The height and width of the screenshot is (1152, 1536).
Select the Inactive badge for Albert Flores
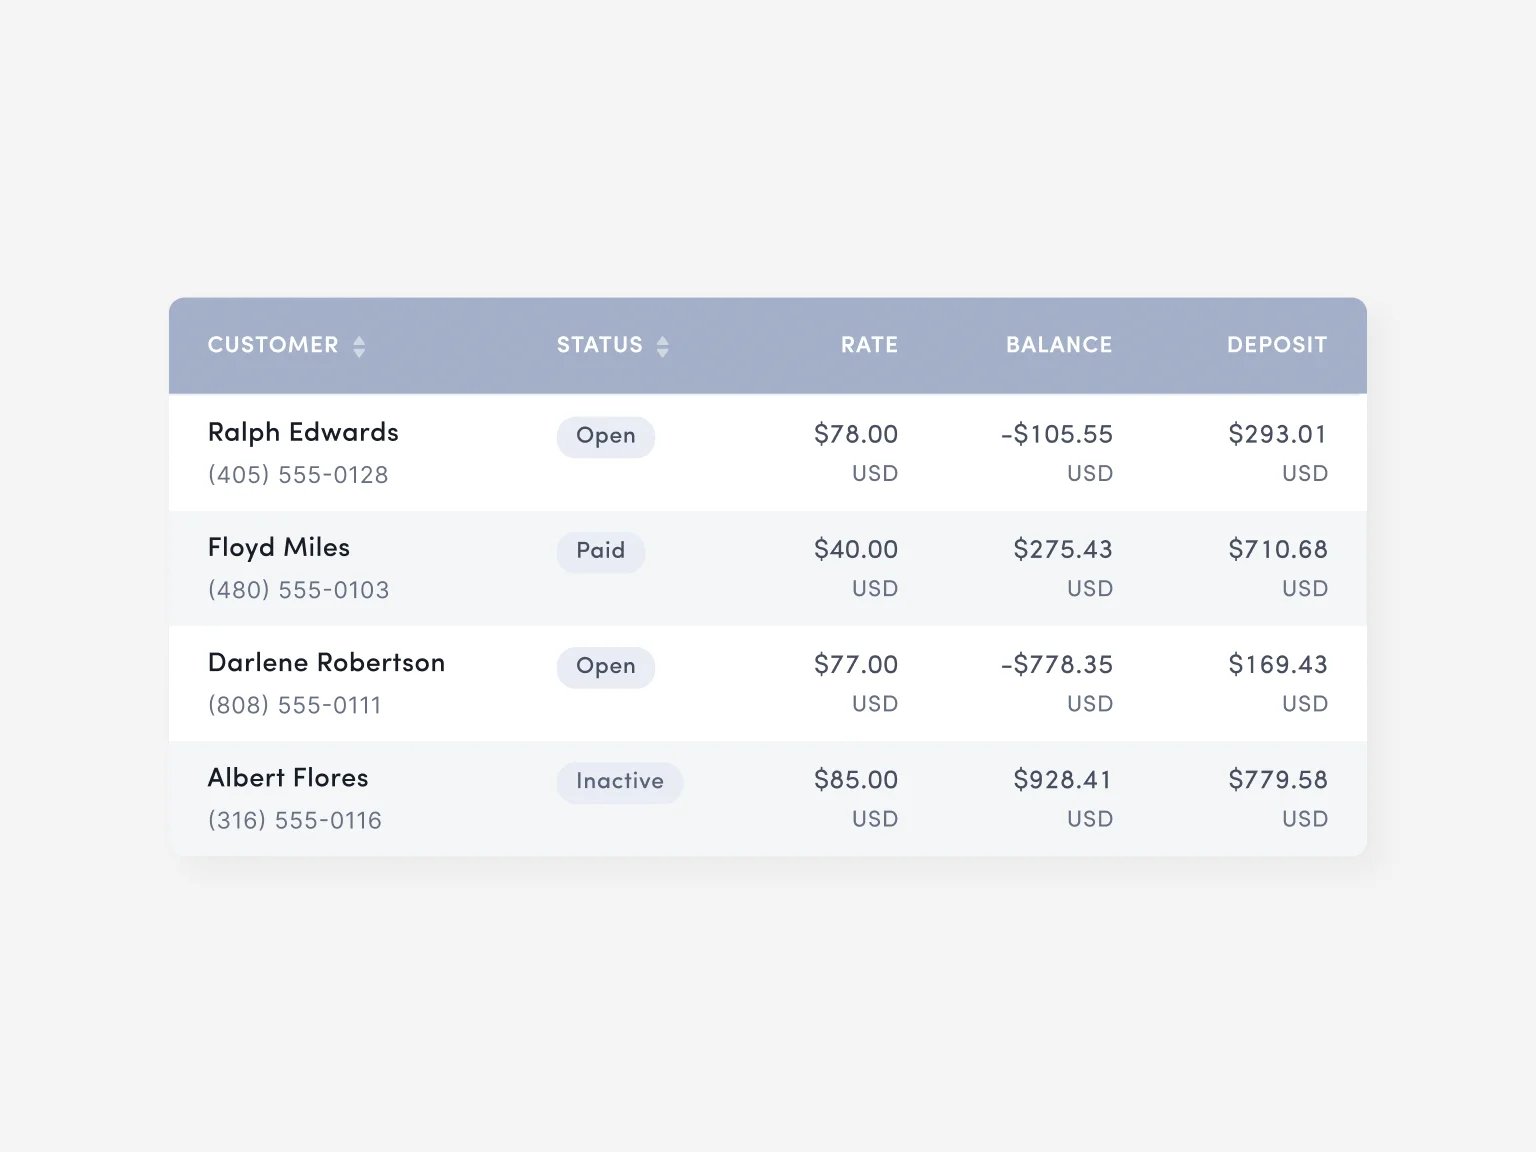619,782
